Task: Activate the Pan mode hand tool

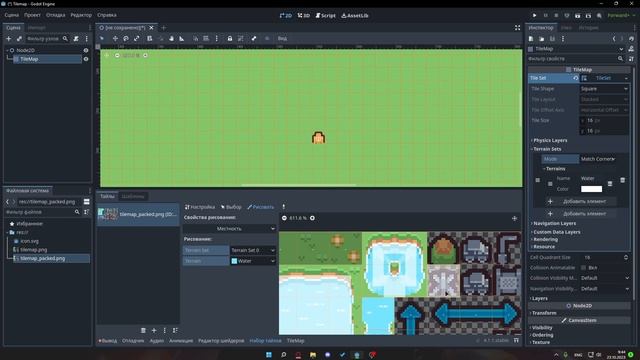Action: click(171, 38)
